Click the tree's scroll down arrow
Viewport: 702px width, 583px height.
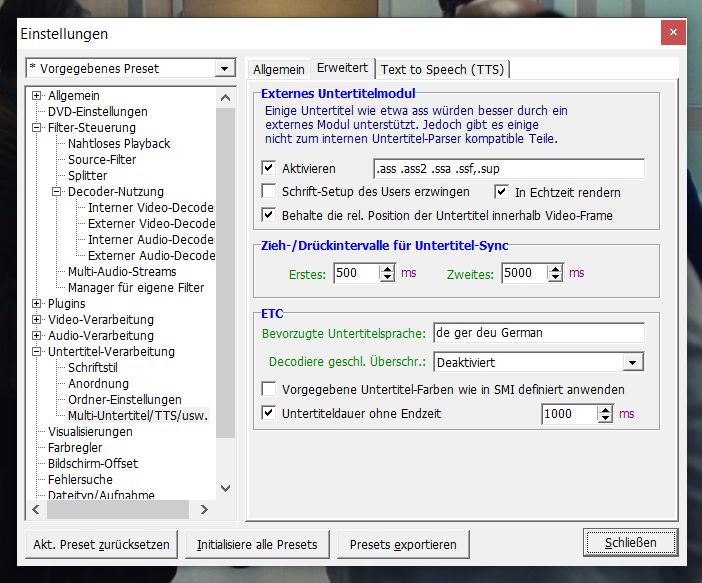226,488
